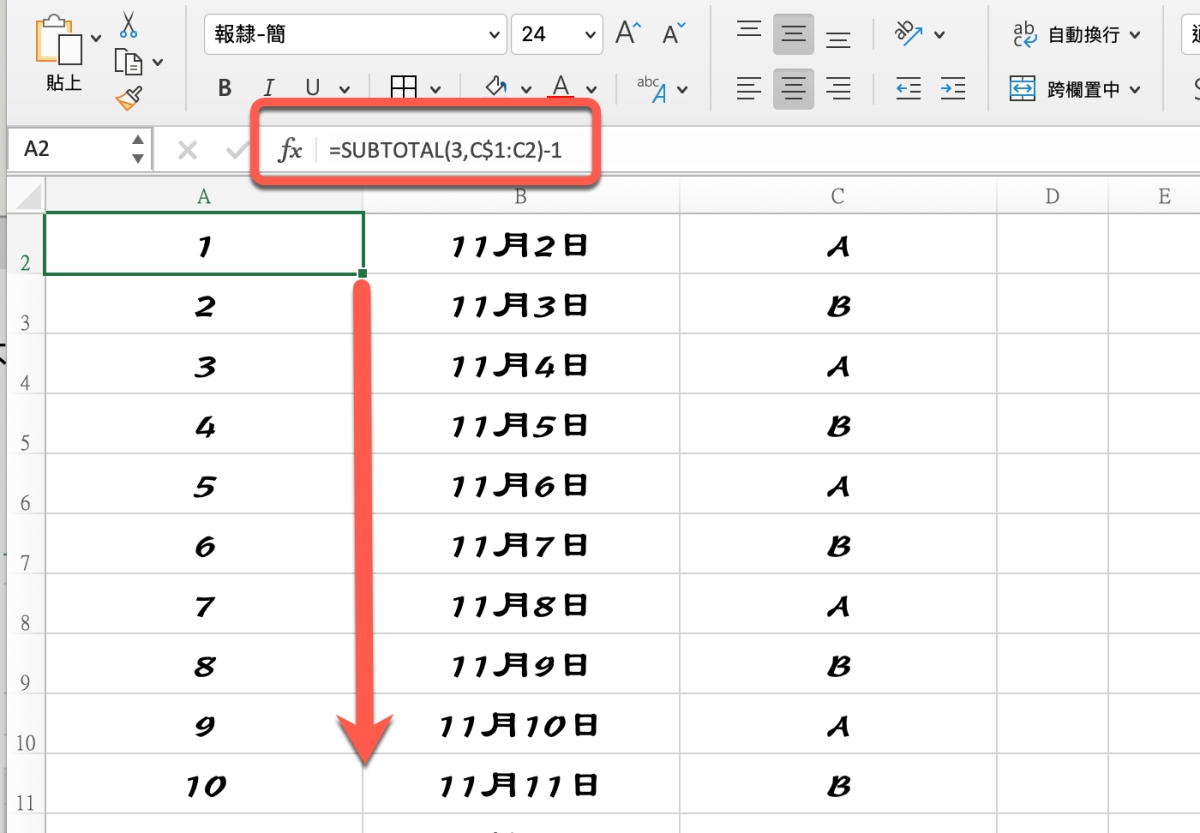The width and height of the screenshot is (1200, 833).
Task: Click the phonetic guide abc icon
Action: (x=652, y=88)
